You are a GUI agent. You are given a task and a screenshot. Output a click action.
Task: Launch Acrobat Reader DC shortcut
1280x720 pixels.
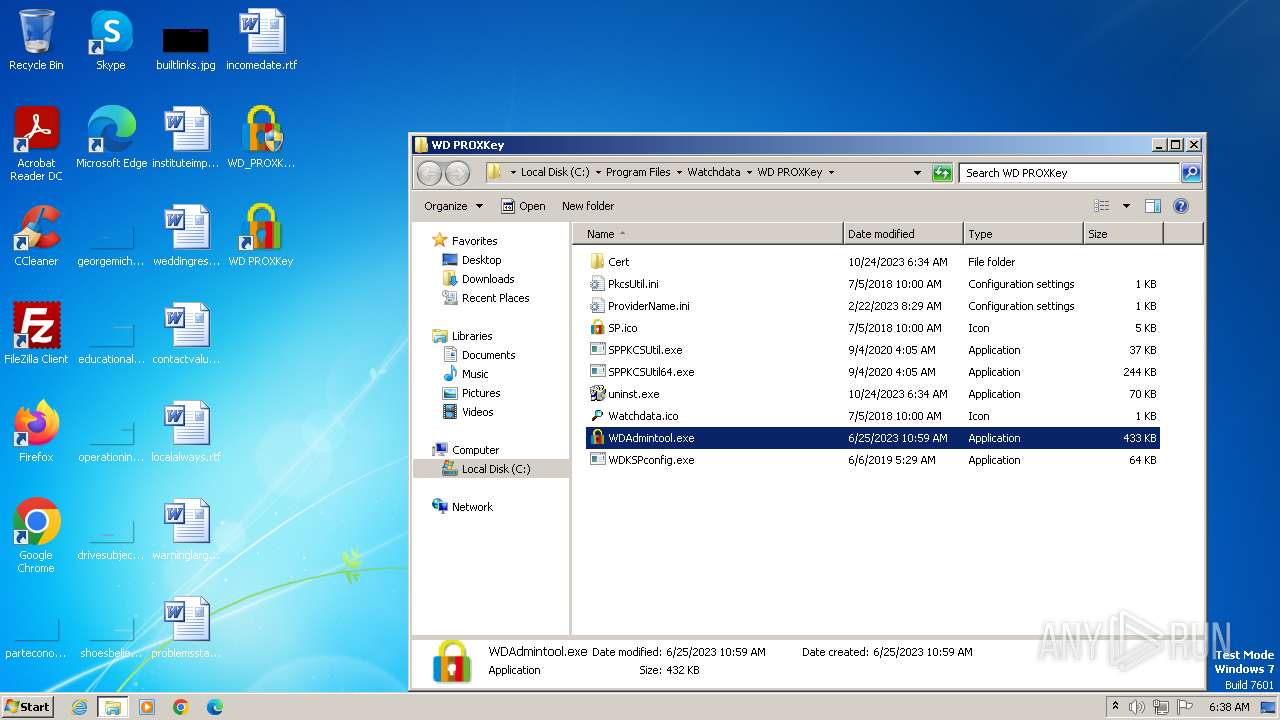pyautogui.click(x=36, y=144)
